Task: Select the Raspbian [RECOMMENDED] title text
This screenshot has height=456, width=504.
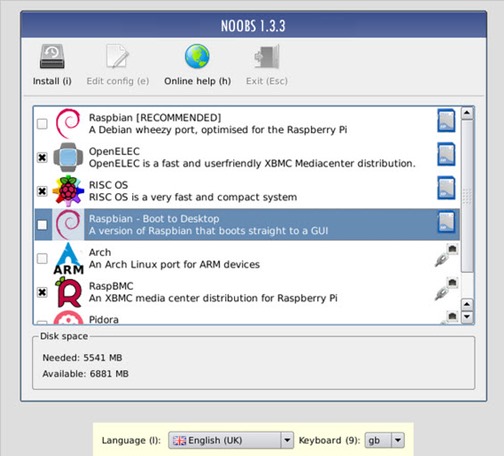Action: (x=155, y=118)
